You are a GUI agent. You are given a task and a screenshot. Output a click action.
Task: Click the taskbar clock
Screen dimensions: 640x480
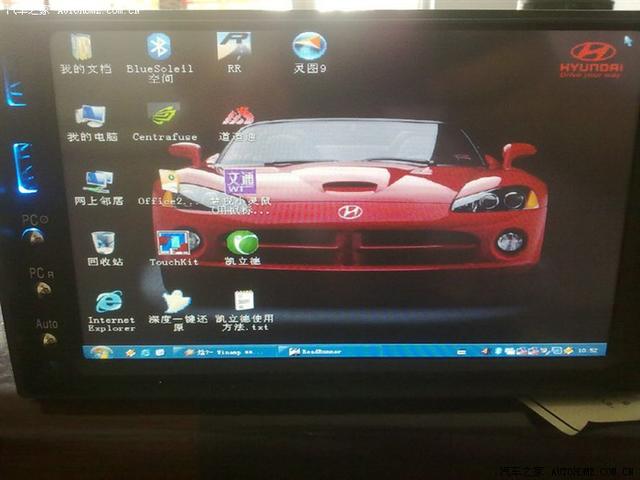588,351
